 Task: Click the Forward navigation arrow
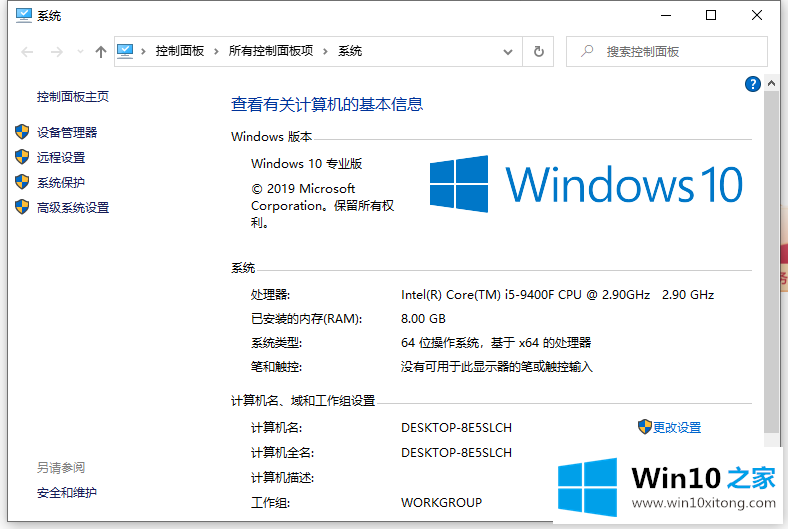coord(56,51)
